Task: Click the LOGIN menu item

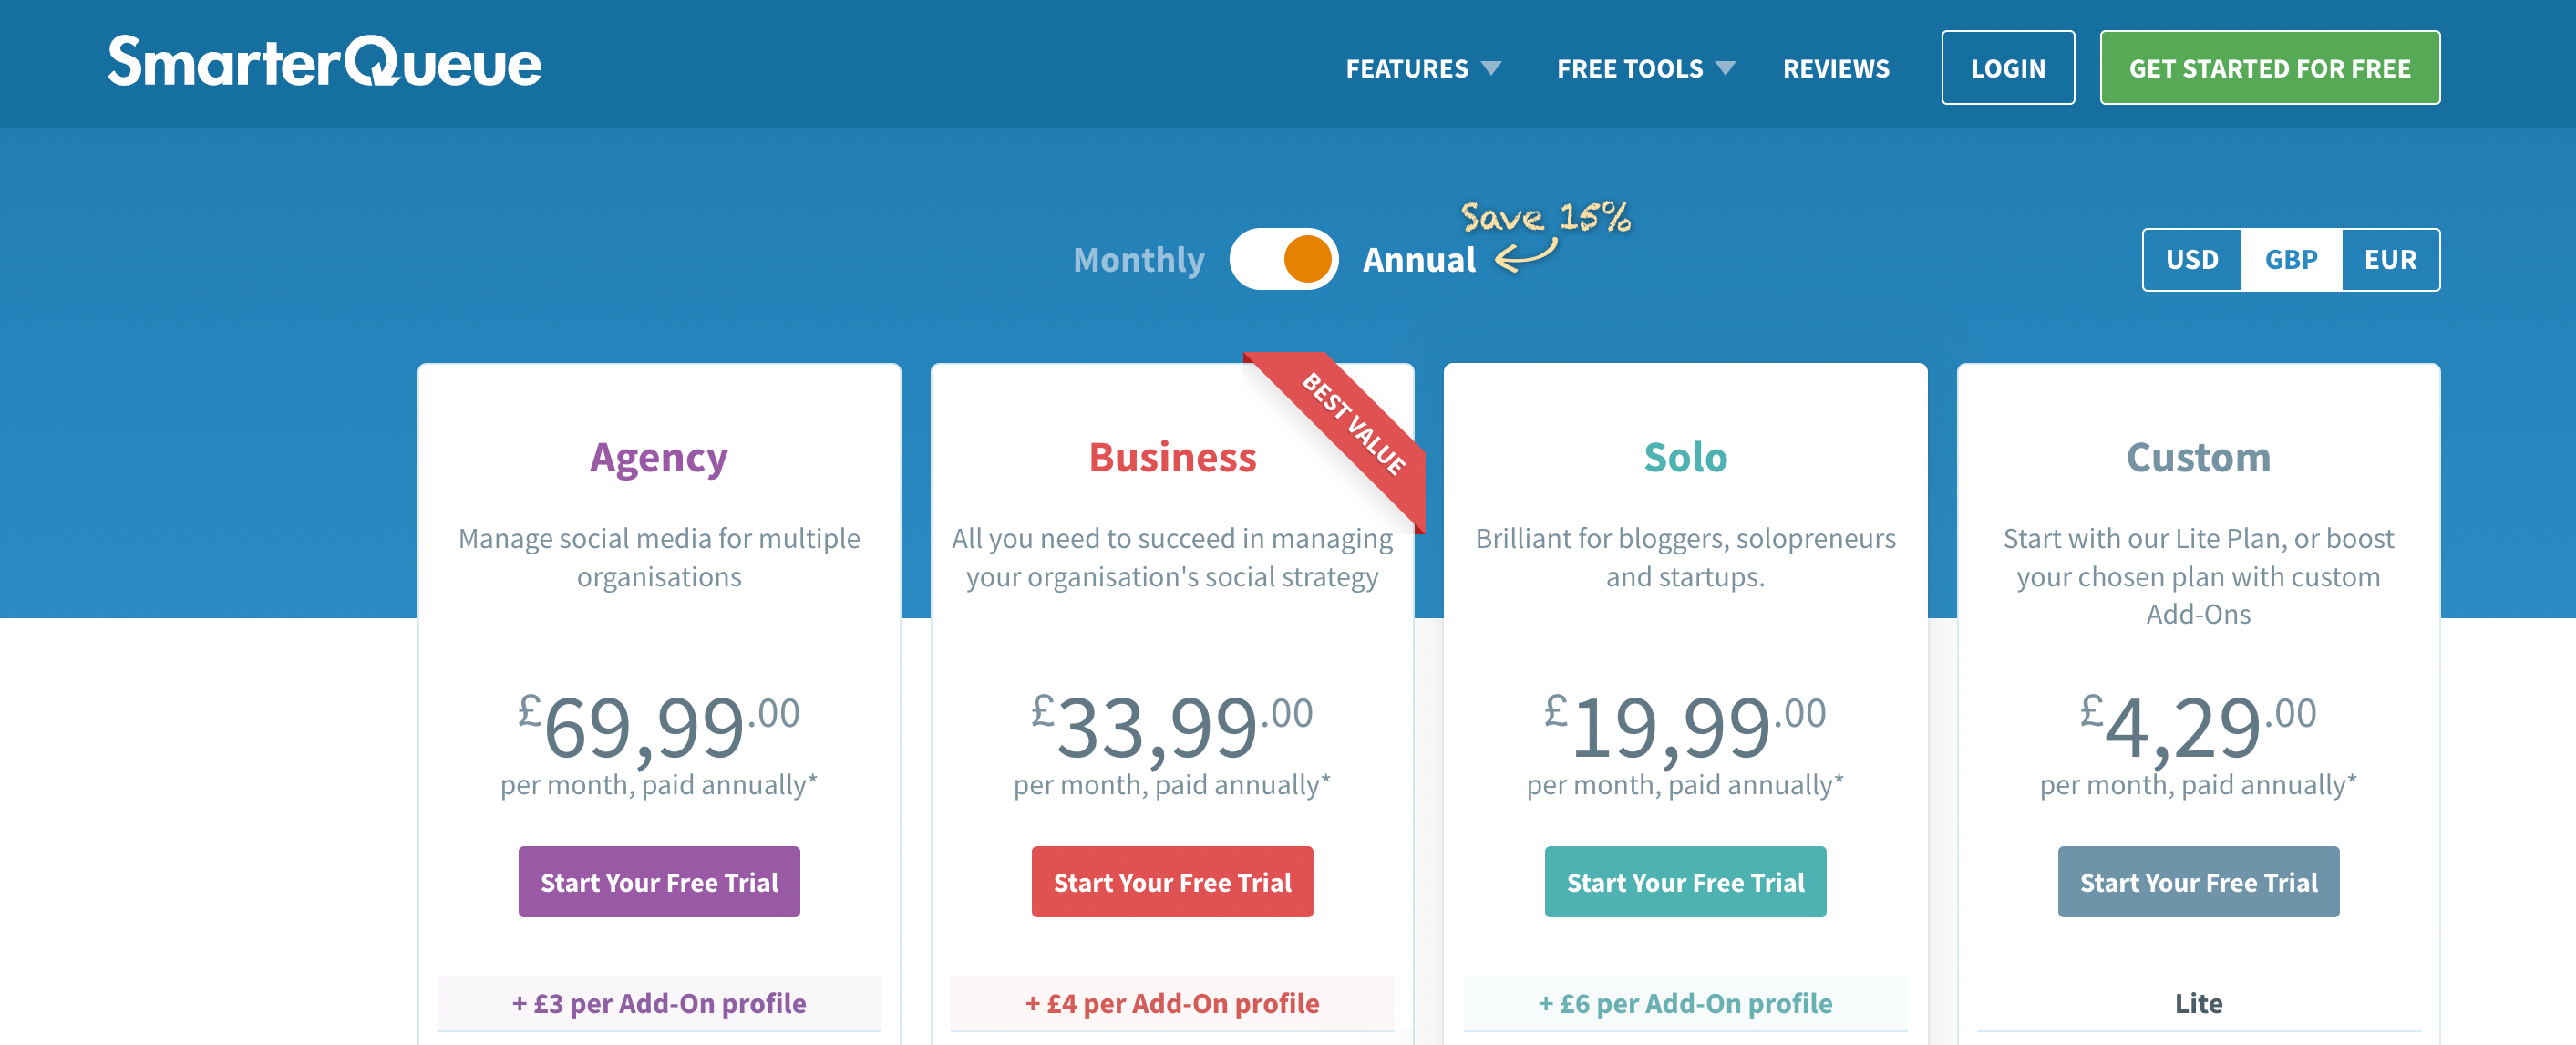Action: 2007,67
